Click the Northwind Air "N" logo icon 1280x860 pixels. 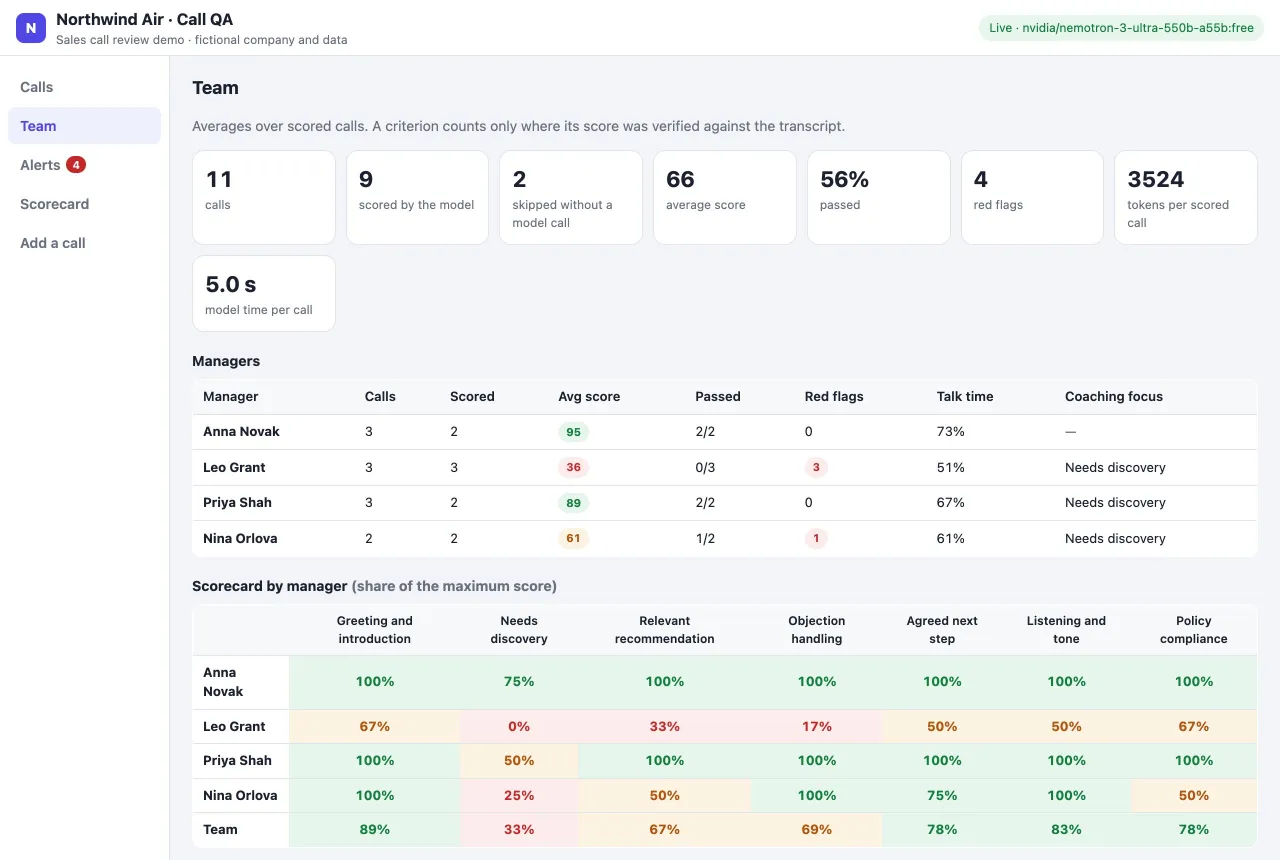pos(31,28)
